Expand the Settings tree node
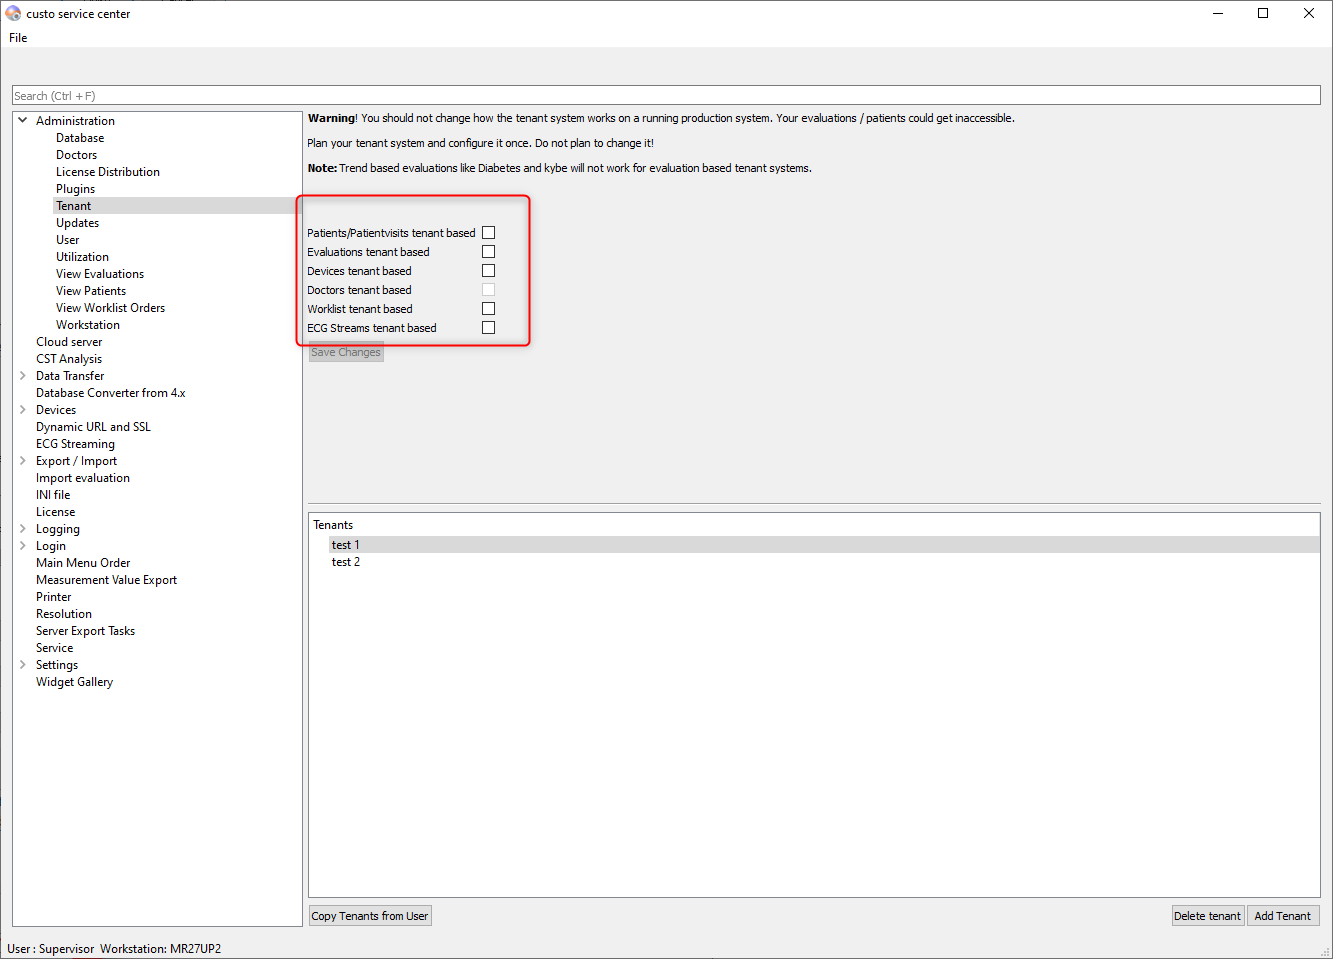 [23, 665]
